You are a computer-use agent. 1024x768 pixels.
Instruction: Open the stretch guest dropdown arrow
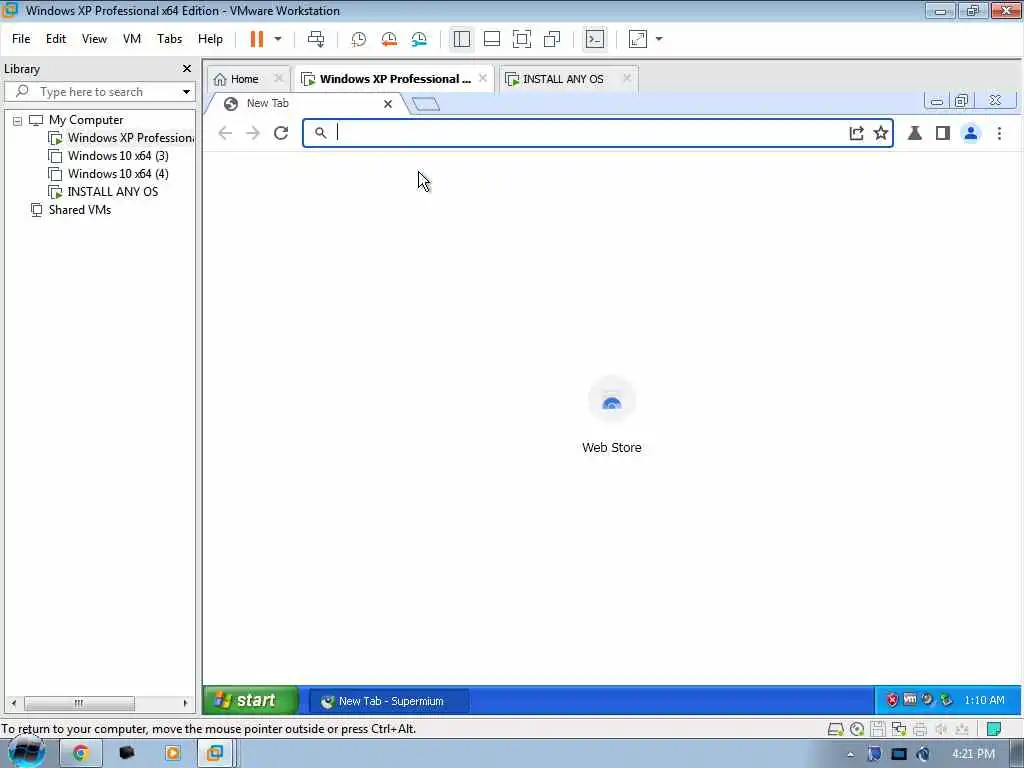click(x=659, y=39)
